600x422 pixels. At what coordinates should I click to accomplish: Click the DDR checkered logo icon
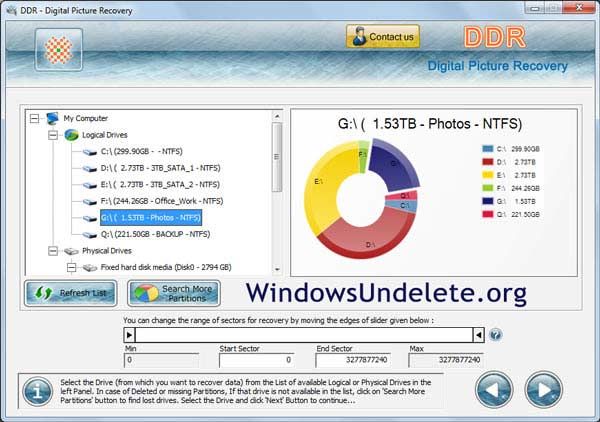(59, 50)
